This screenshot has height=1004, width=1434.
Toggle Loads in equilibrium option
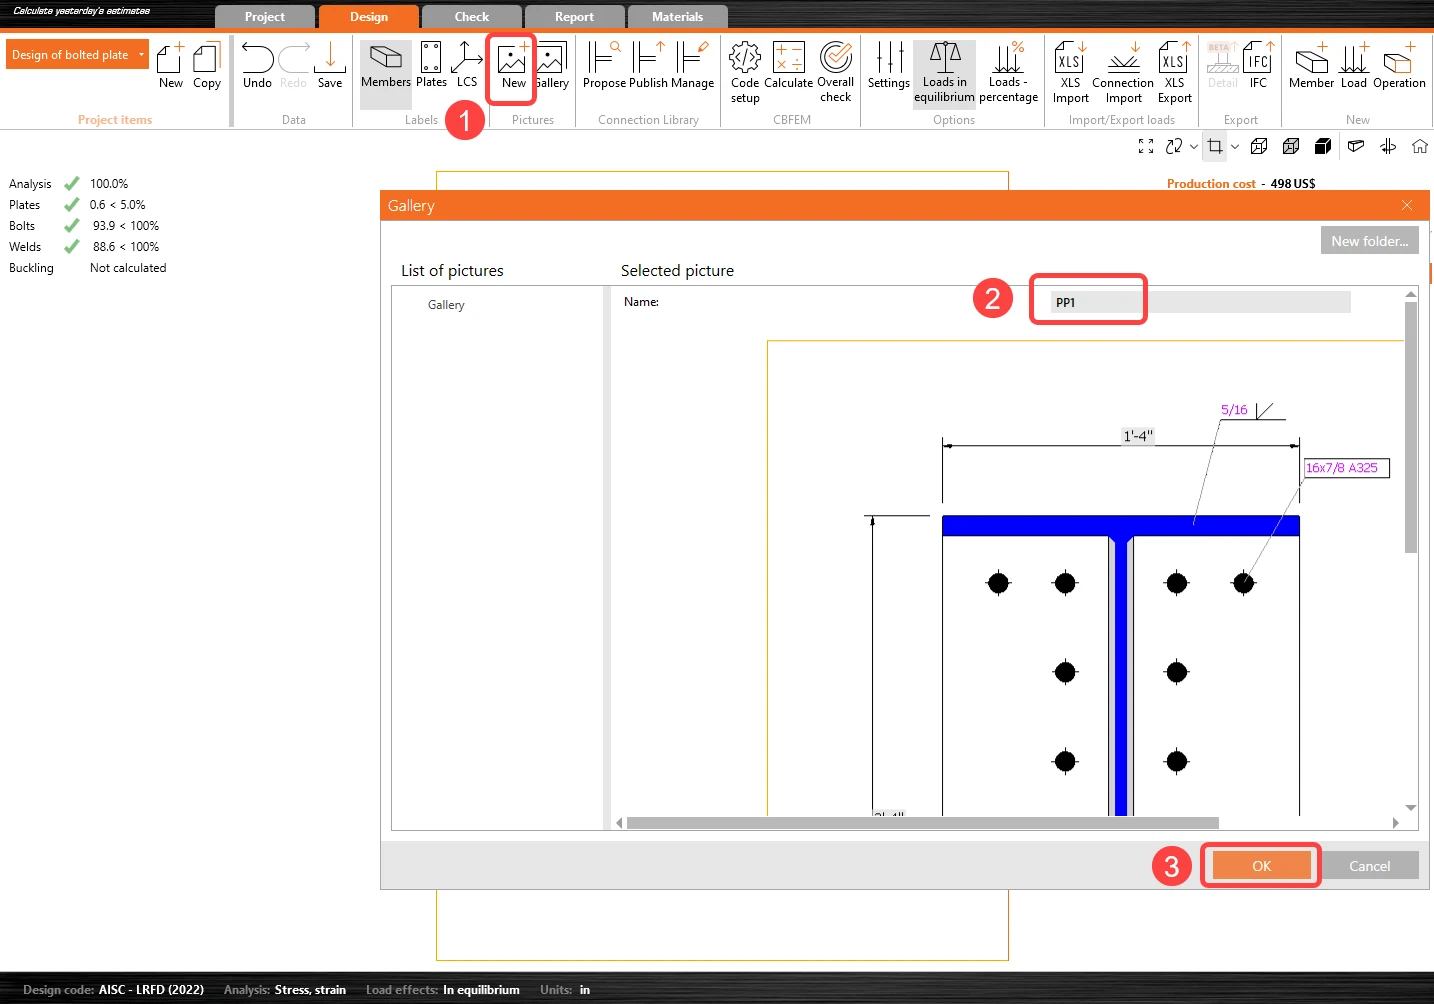pyautogui.click(x=944, y=73)
